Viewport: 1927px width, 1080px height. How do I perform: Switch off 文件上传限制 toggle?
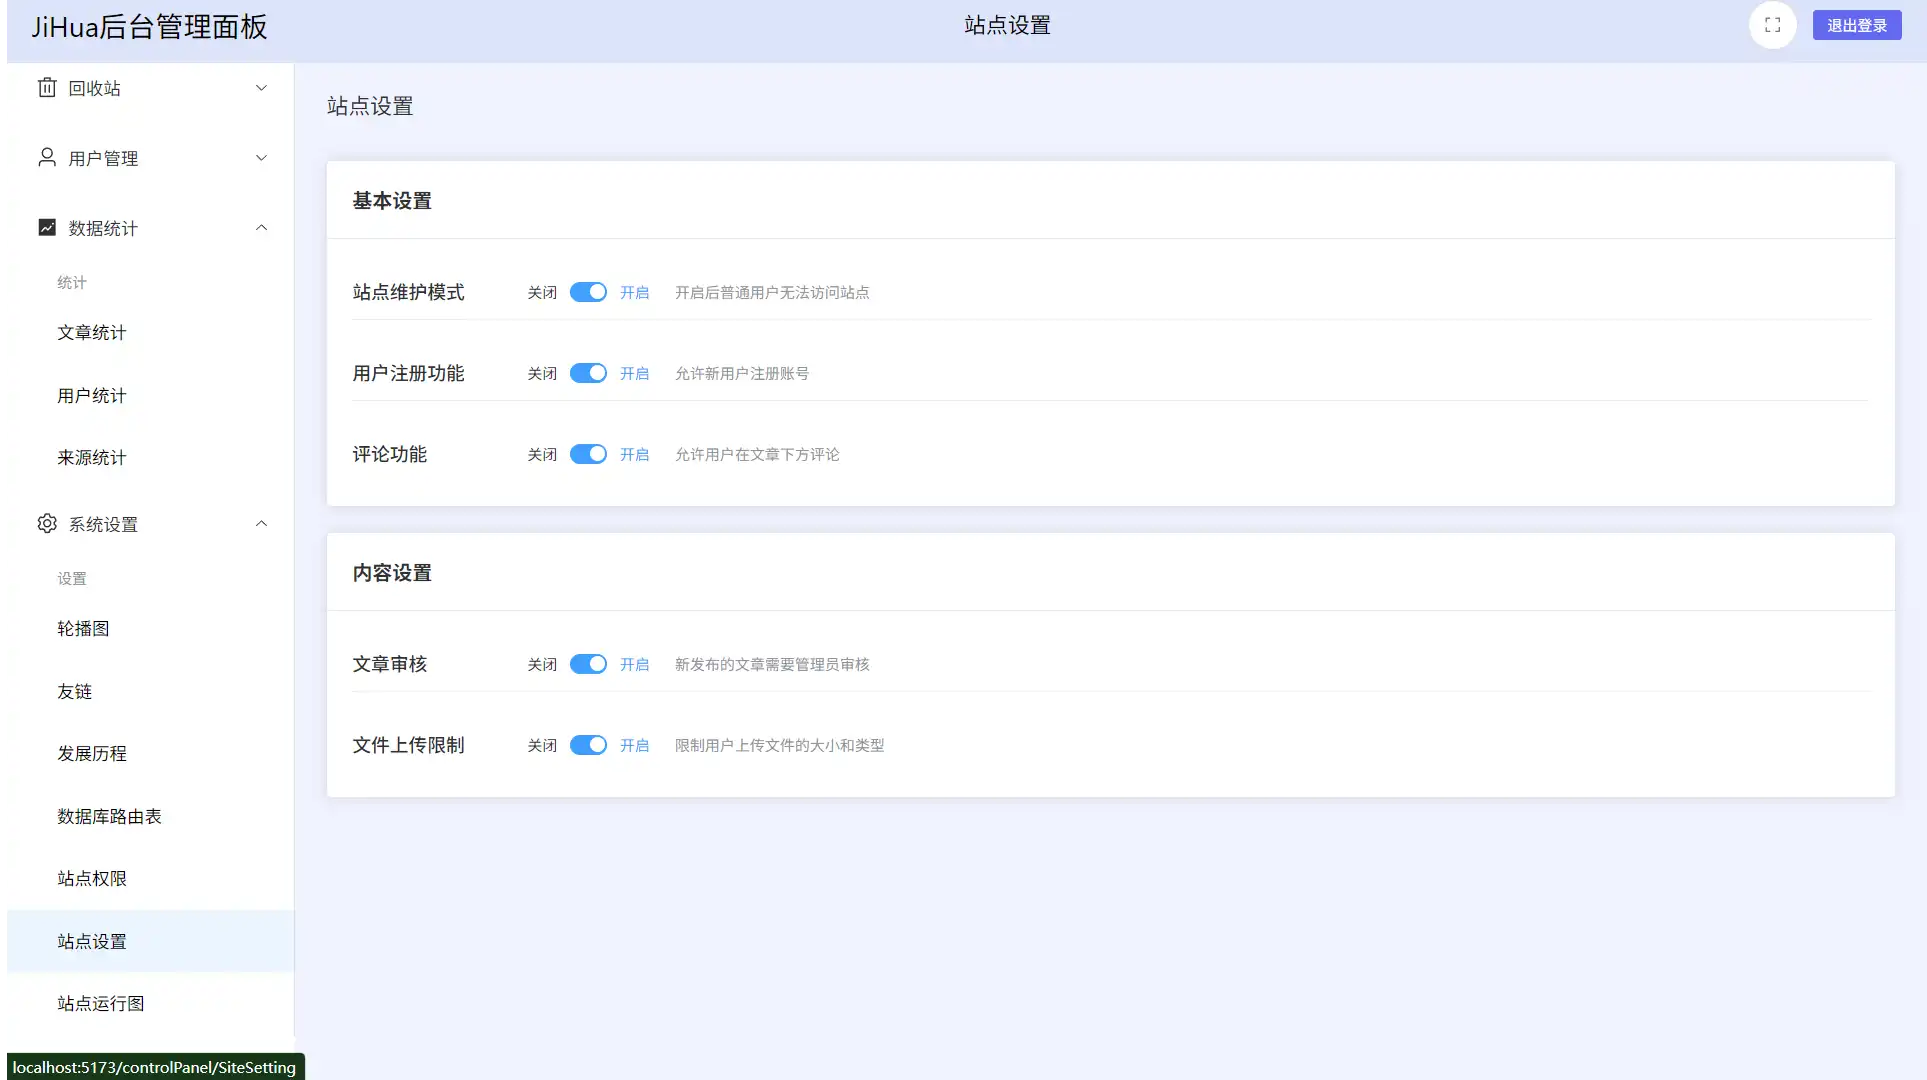pos(588,745)
